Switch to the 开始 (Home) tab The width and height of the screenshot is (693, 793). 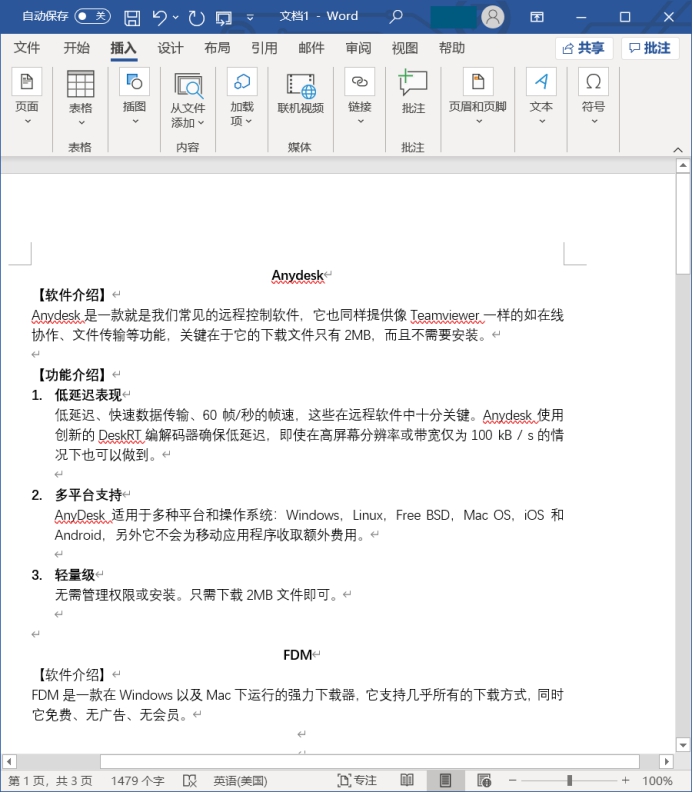pos(76,48)
